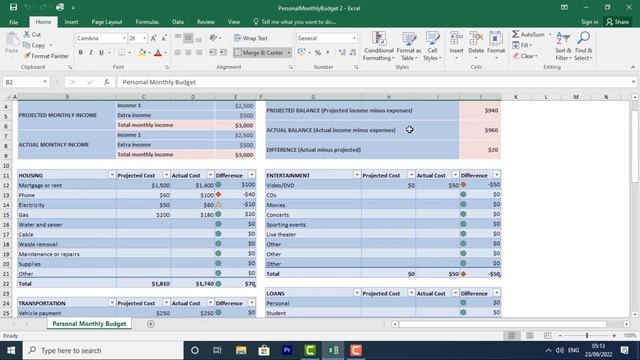Open the ENTERTAINMENT column filter dropdown
Viewport: 640px width, 360px height.
click(x=357, y=175)
